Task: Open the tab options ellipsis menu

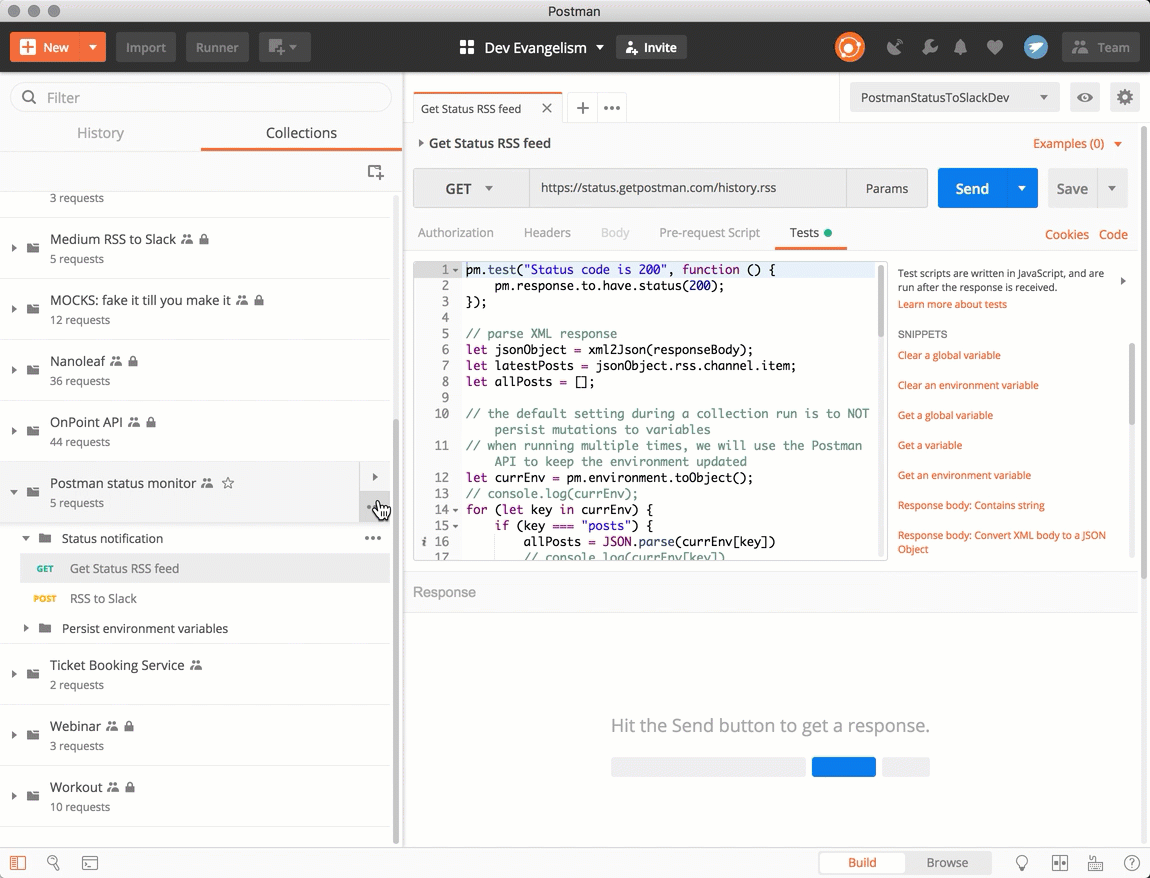Action: pos(612,109)
